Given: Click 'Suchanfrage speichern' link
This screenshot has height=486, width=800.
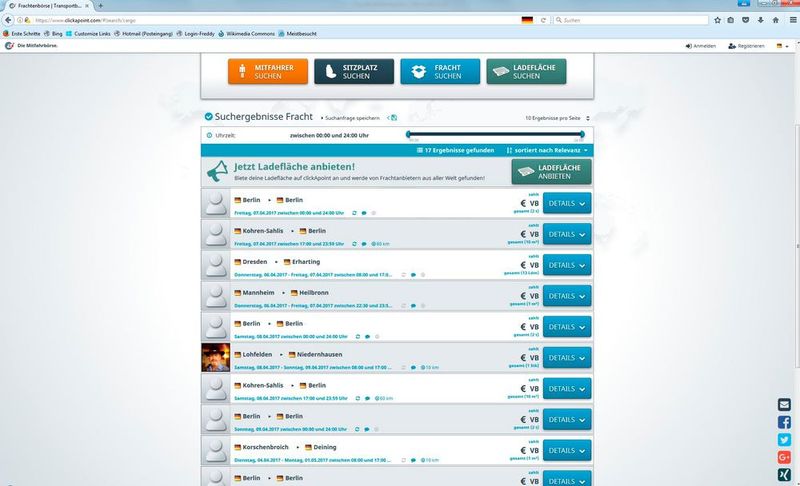Looking at the screenshot, I should pos(352,118).
